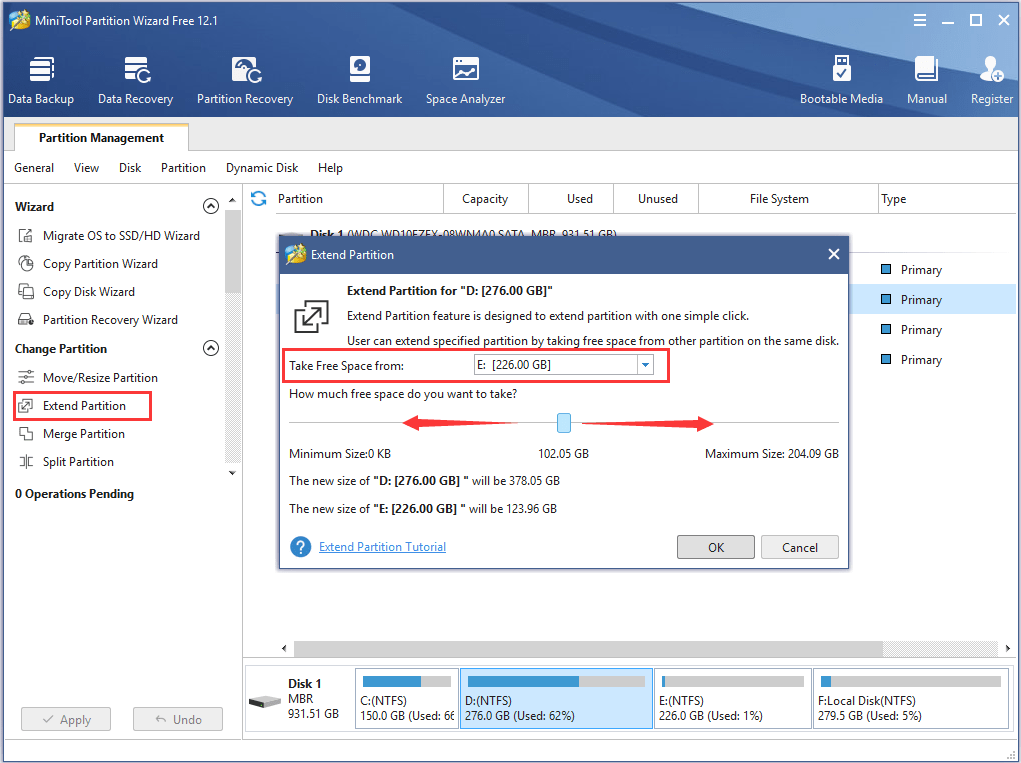Close the Extend Partition dialog
Screen dimensions: 1021x763
pos(833,255)
